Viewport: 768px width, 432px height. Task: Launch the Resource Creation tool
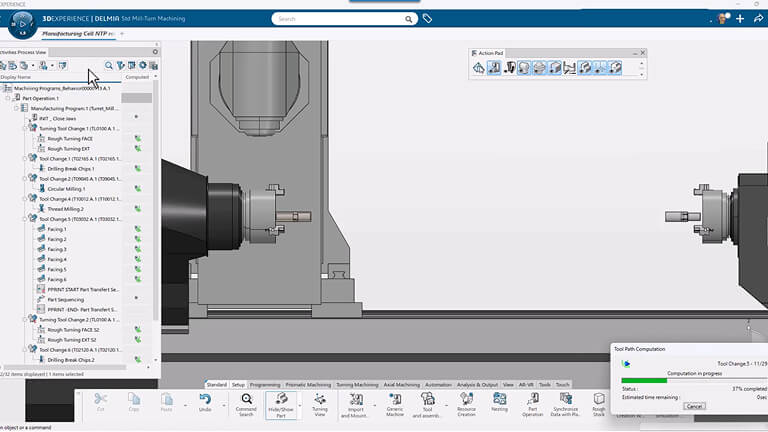[x=466, y=405]
